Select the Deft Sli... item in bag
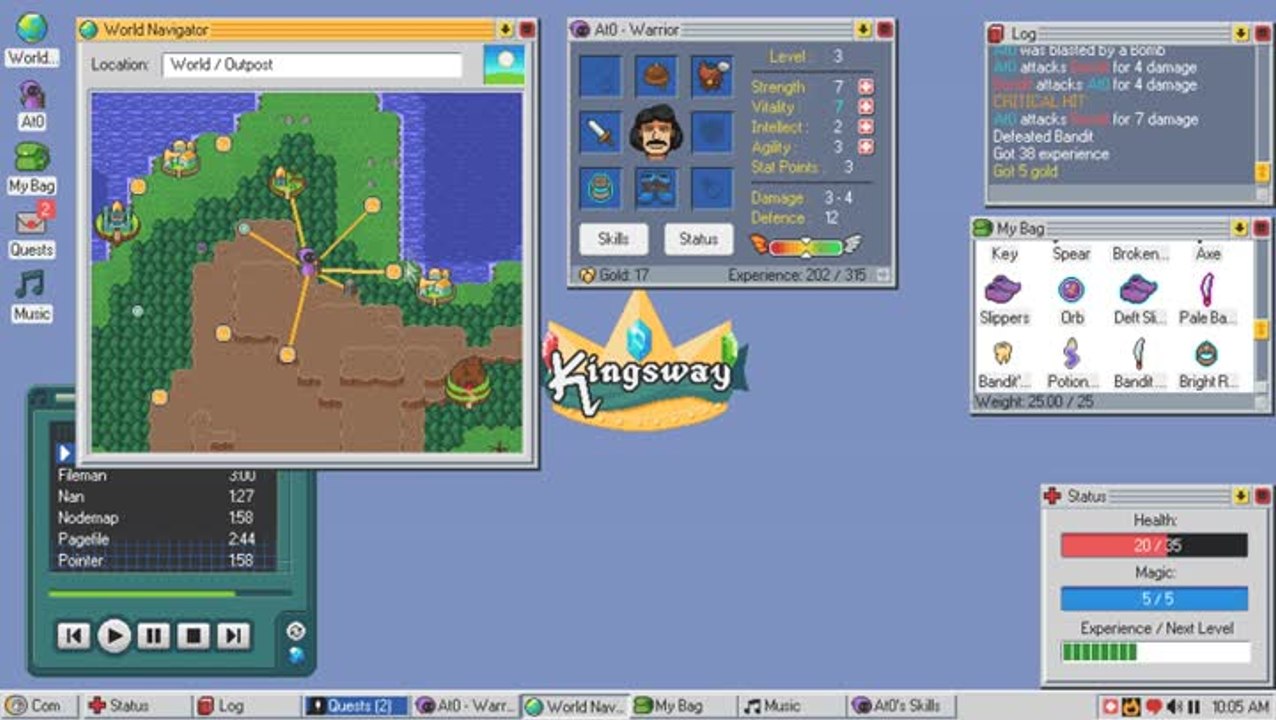Image resolution: width=1276 pixels, height=720 pixels. click(x=1139, y=301)
